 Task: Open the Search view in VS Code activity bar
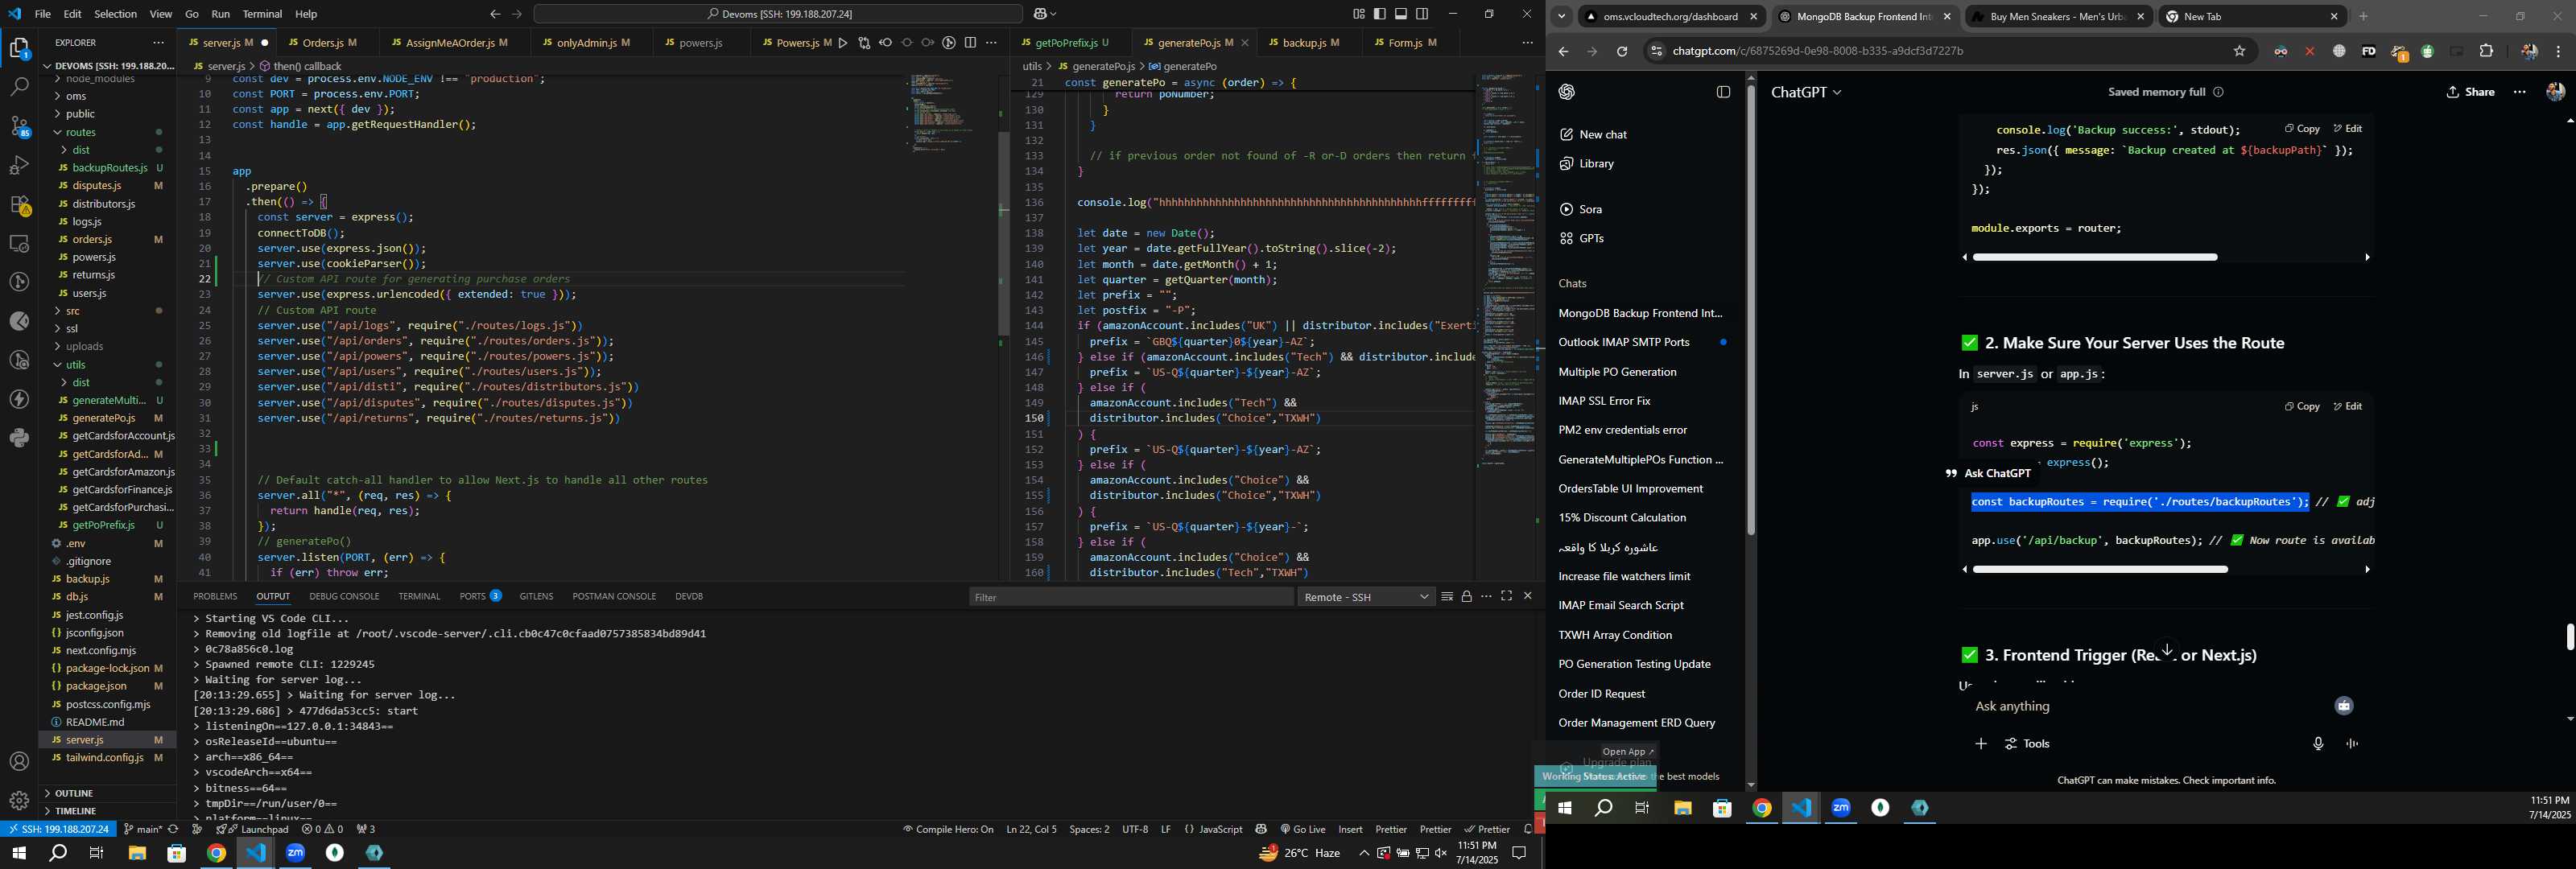19,87
